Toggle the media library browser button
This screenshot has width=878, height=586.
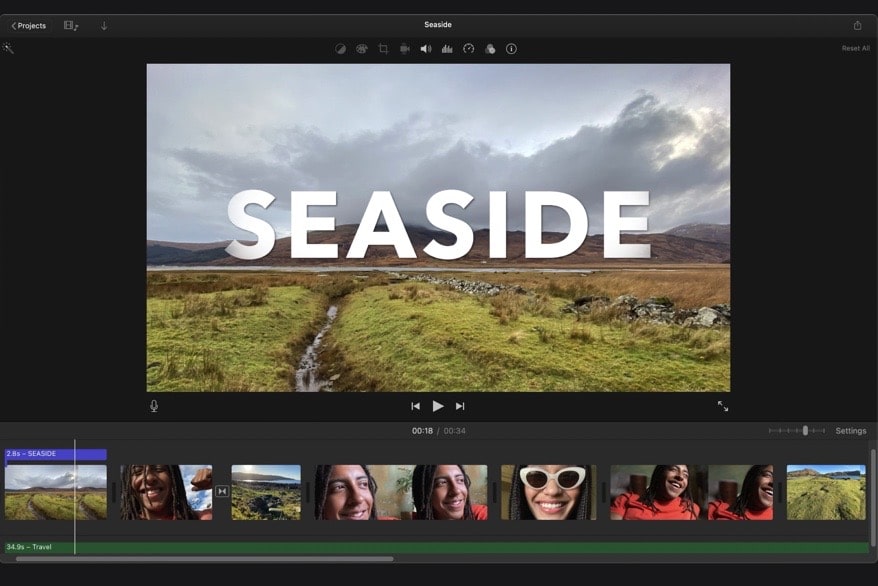71,25
